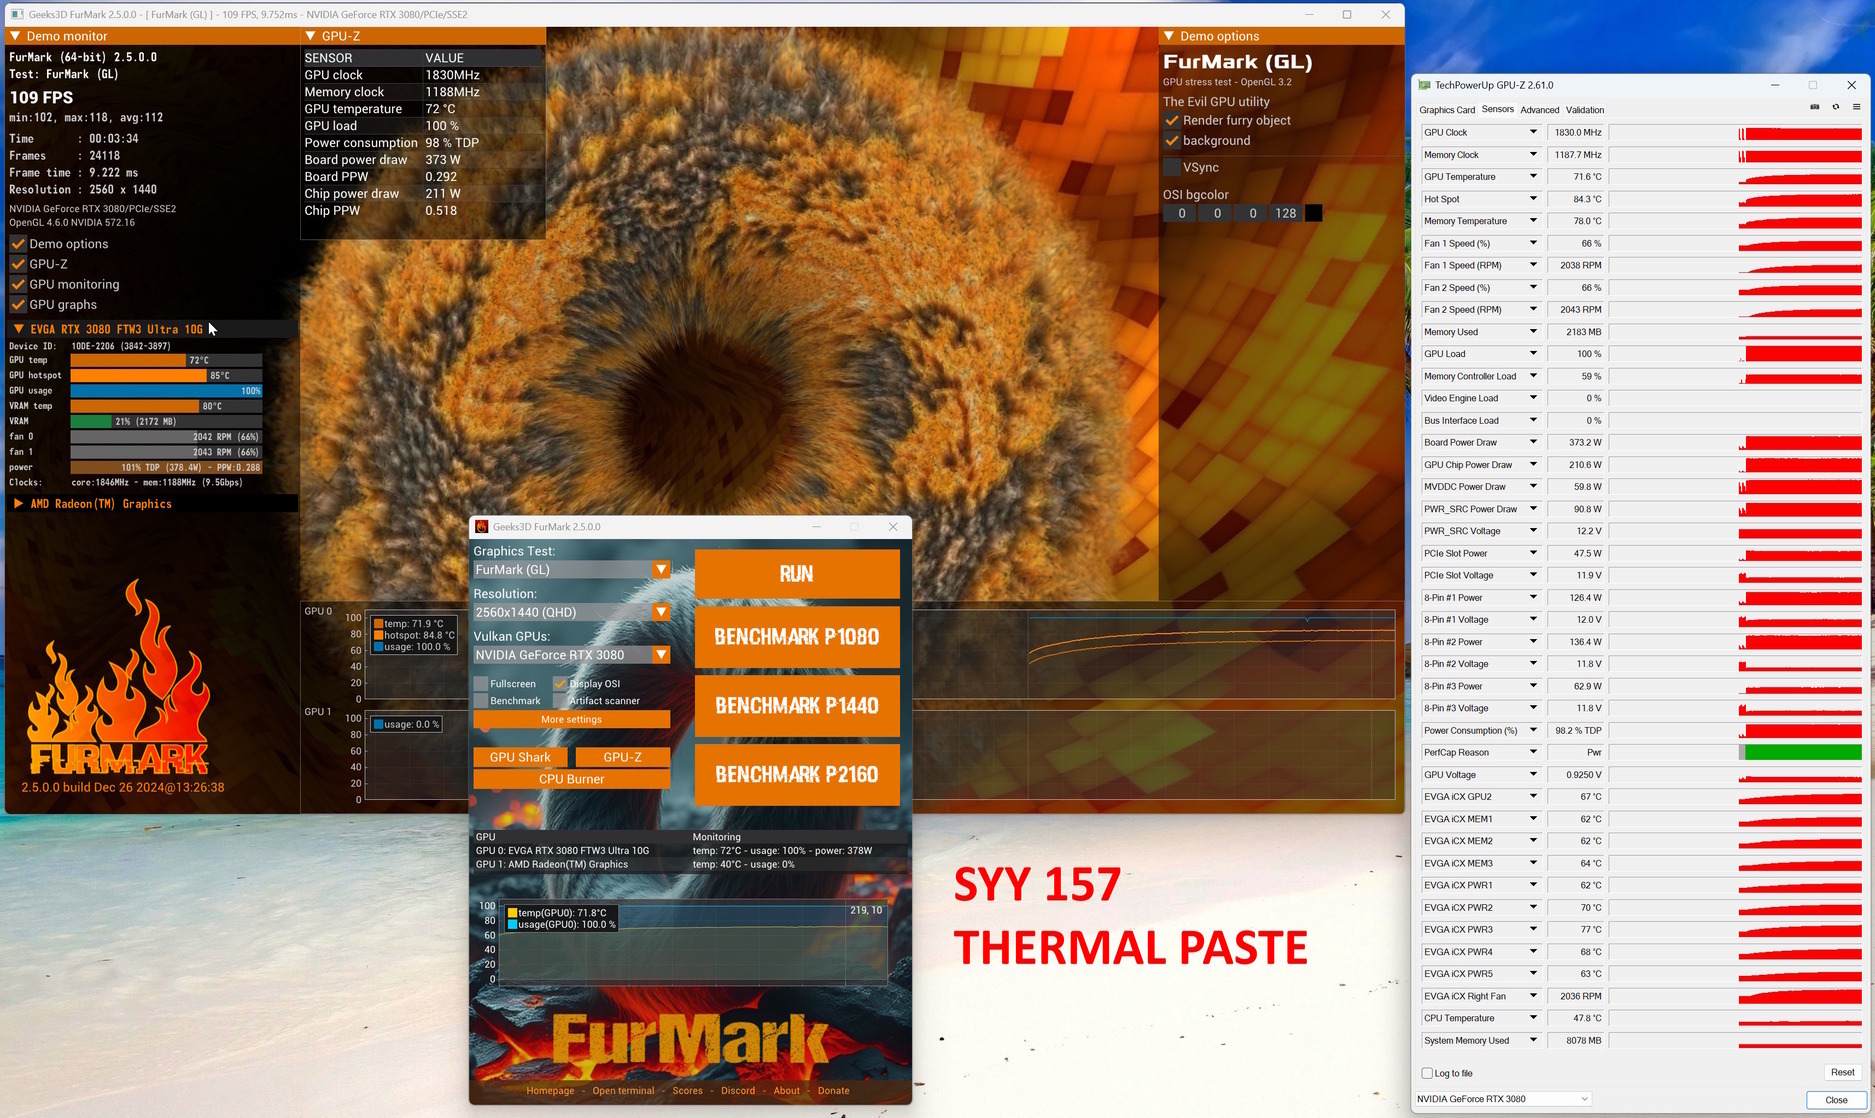1875x1118 pixels.
Task: Switch to the Validation tab
Action: [1584, 110]
